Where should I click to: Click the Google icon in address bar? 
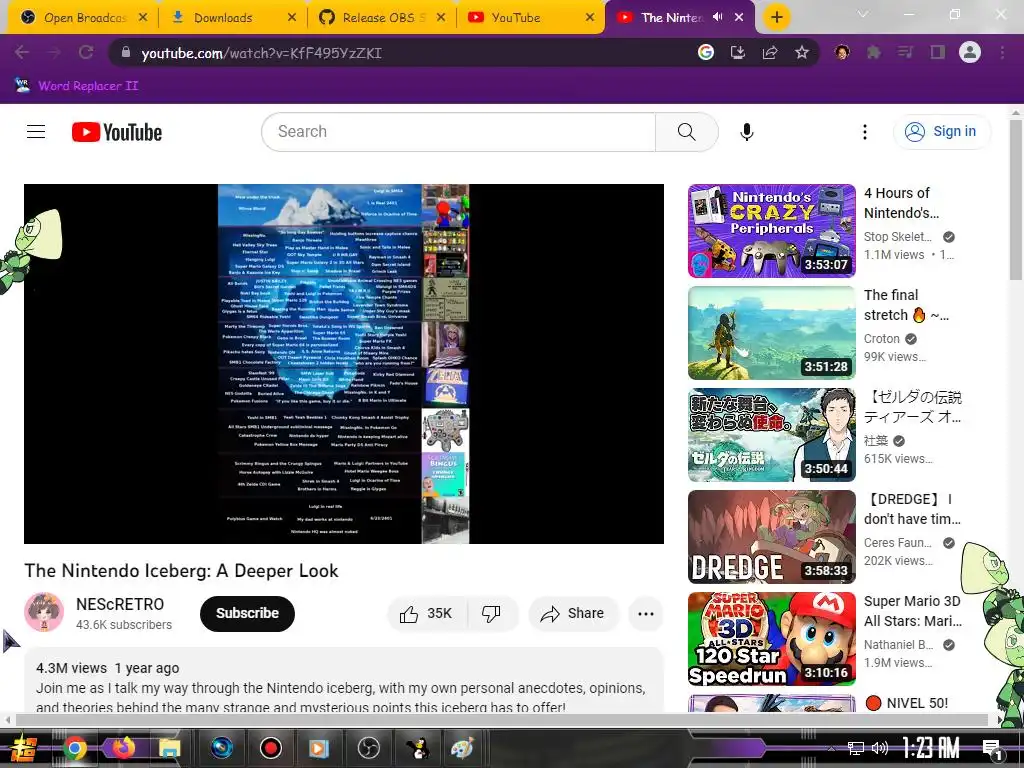706,52
